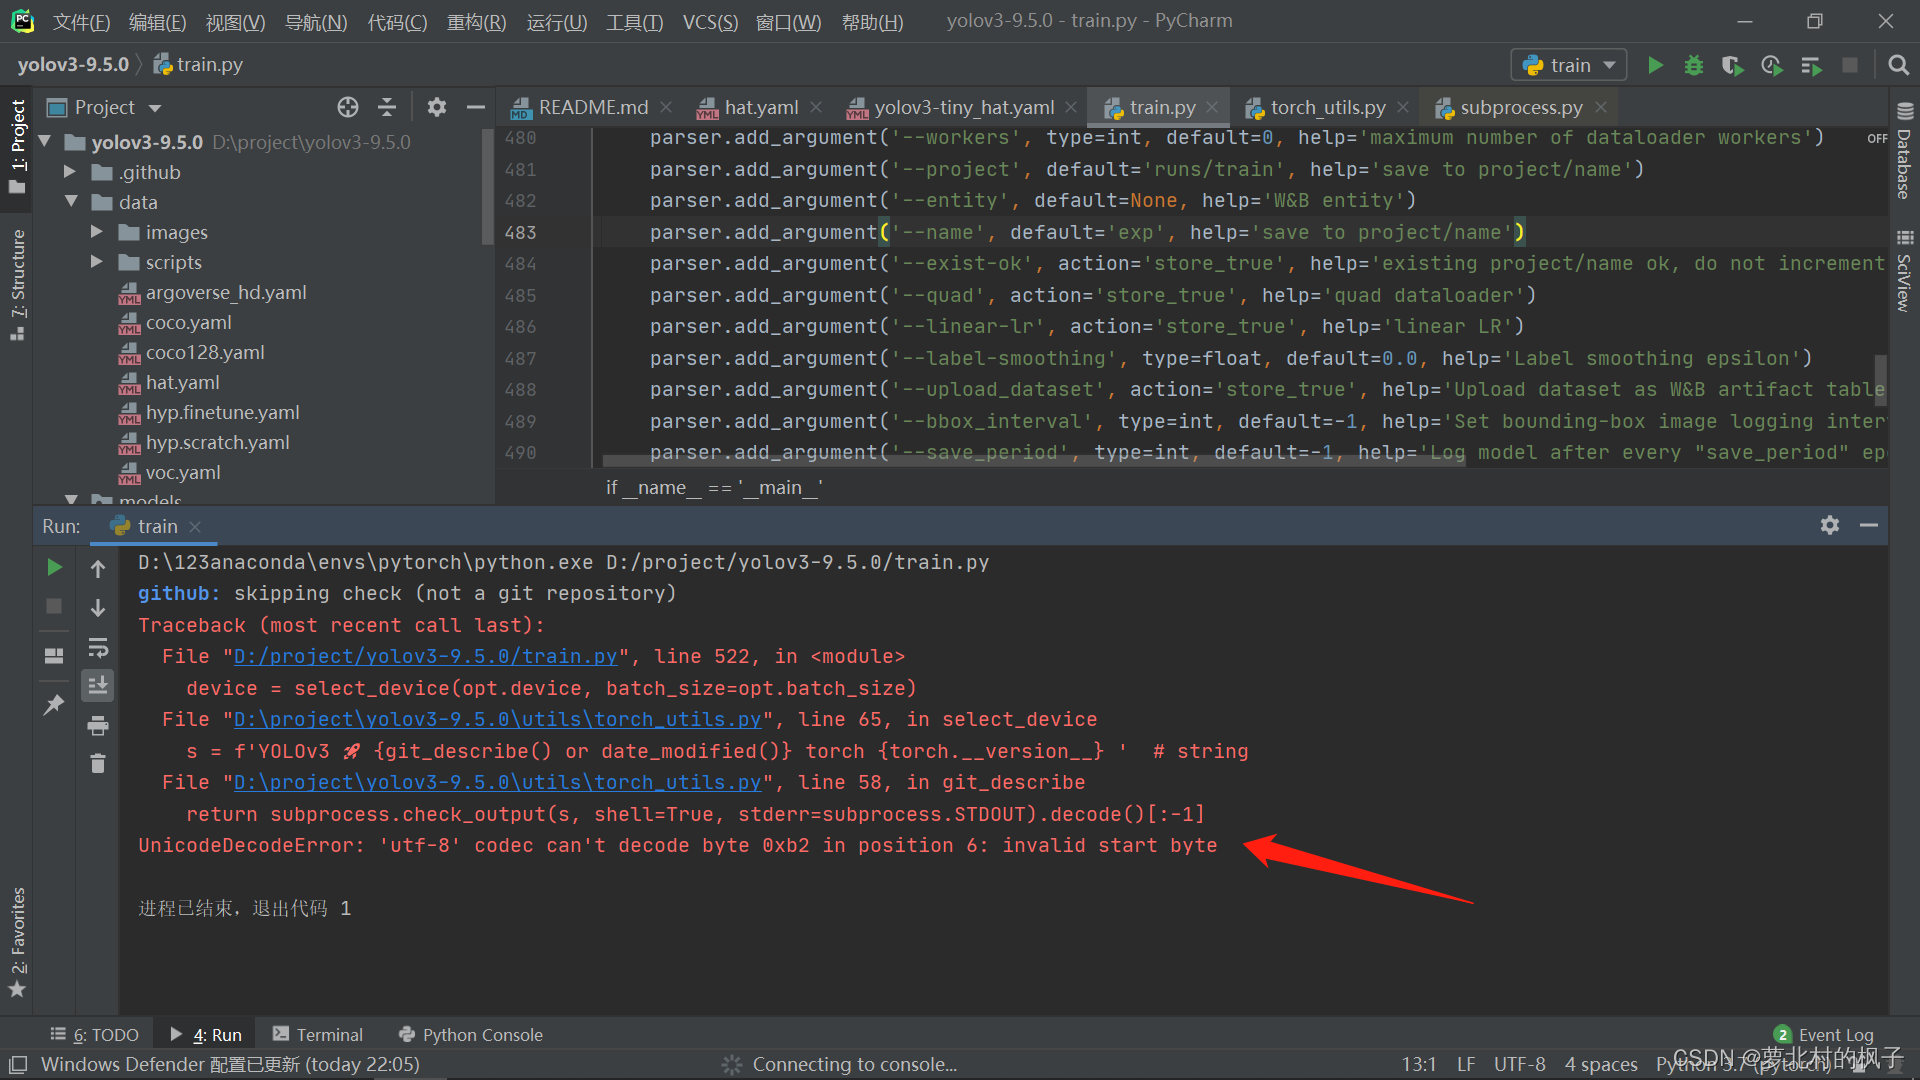This screenshot has height=1080, width=1920.
Task: Open the Structure tool window
Action: (17, 285)
